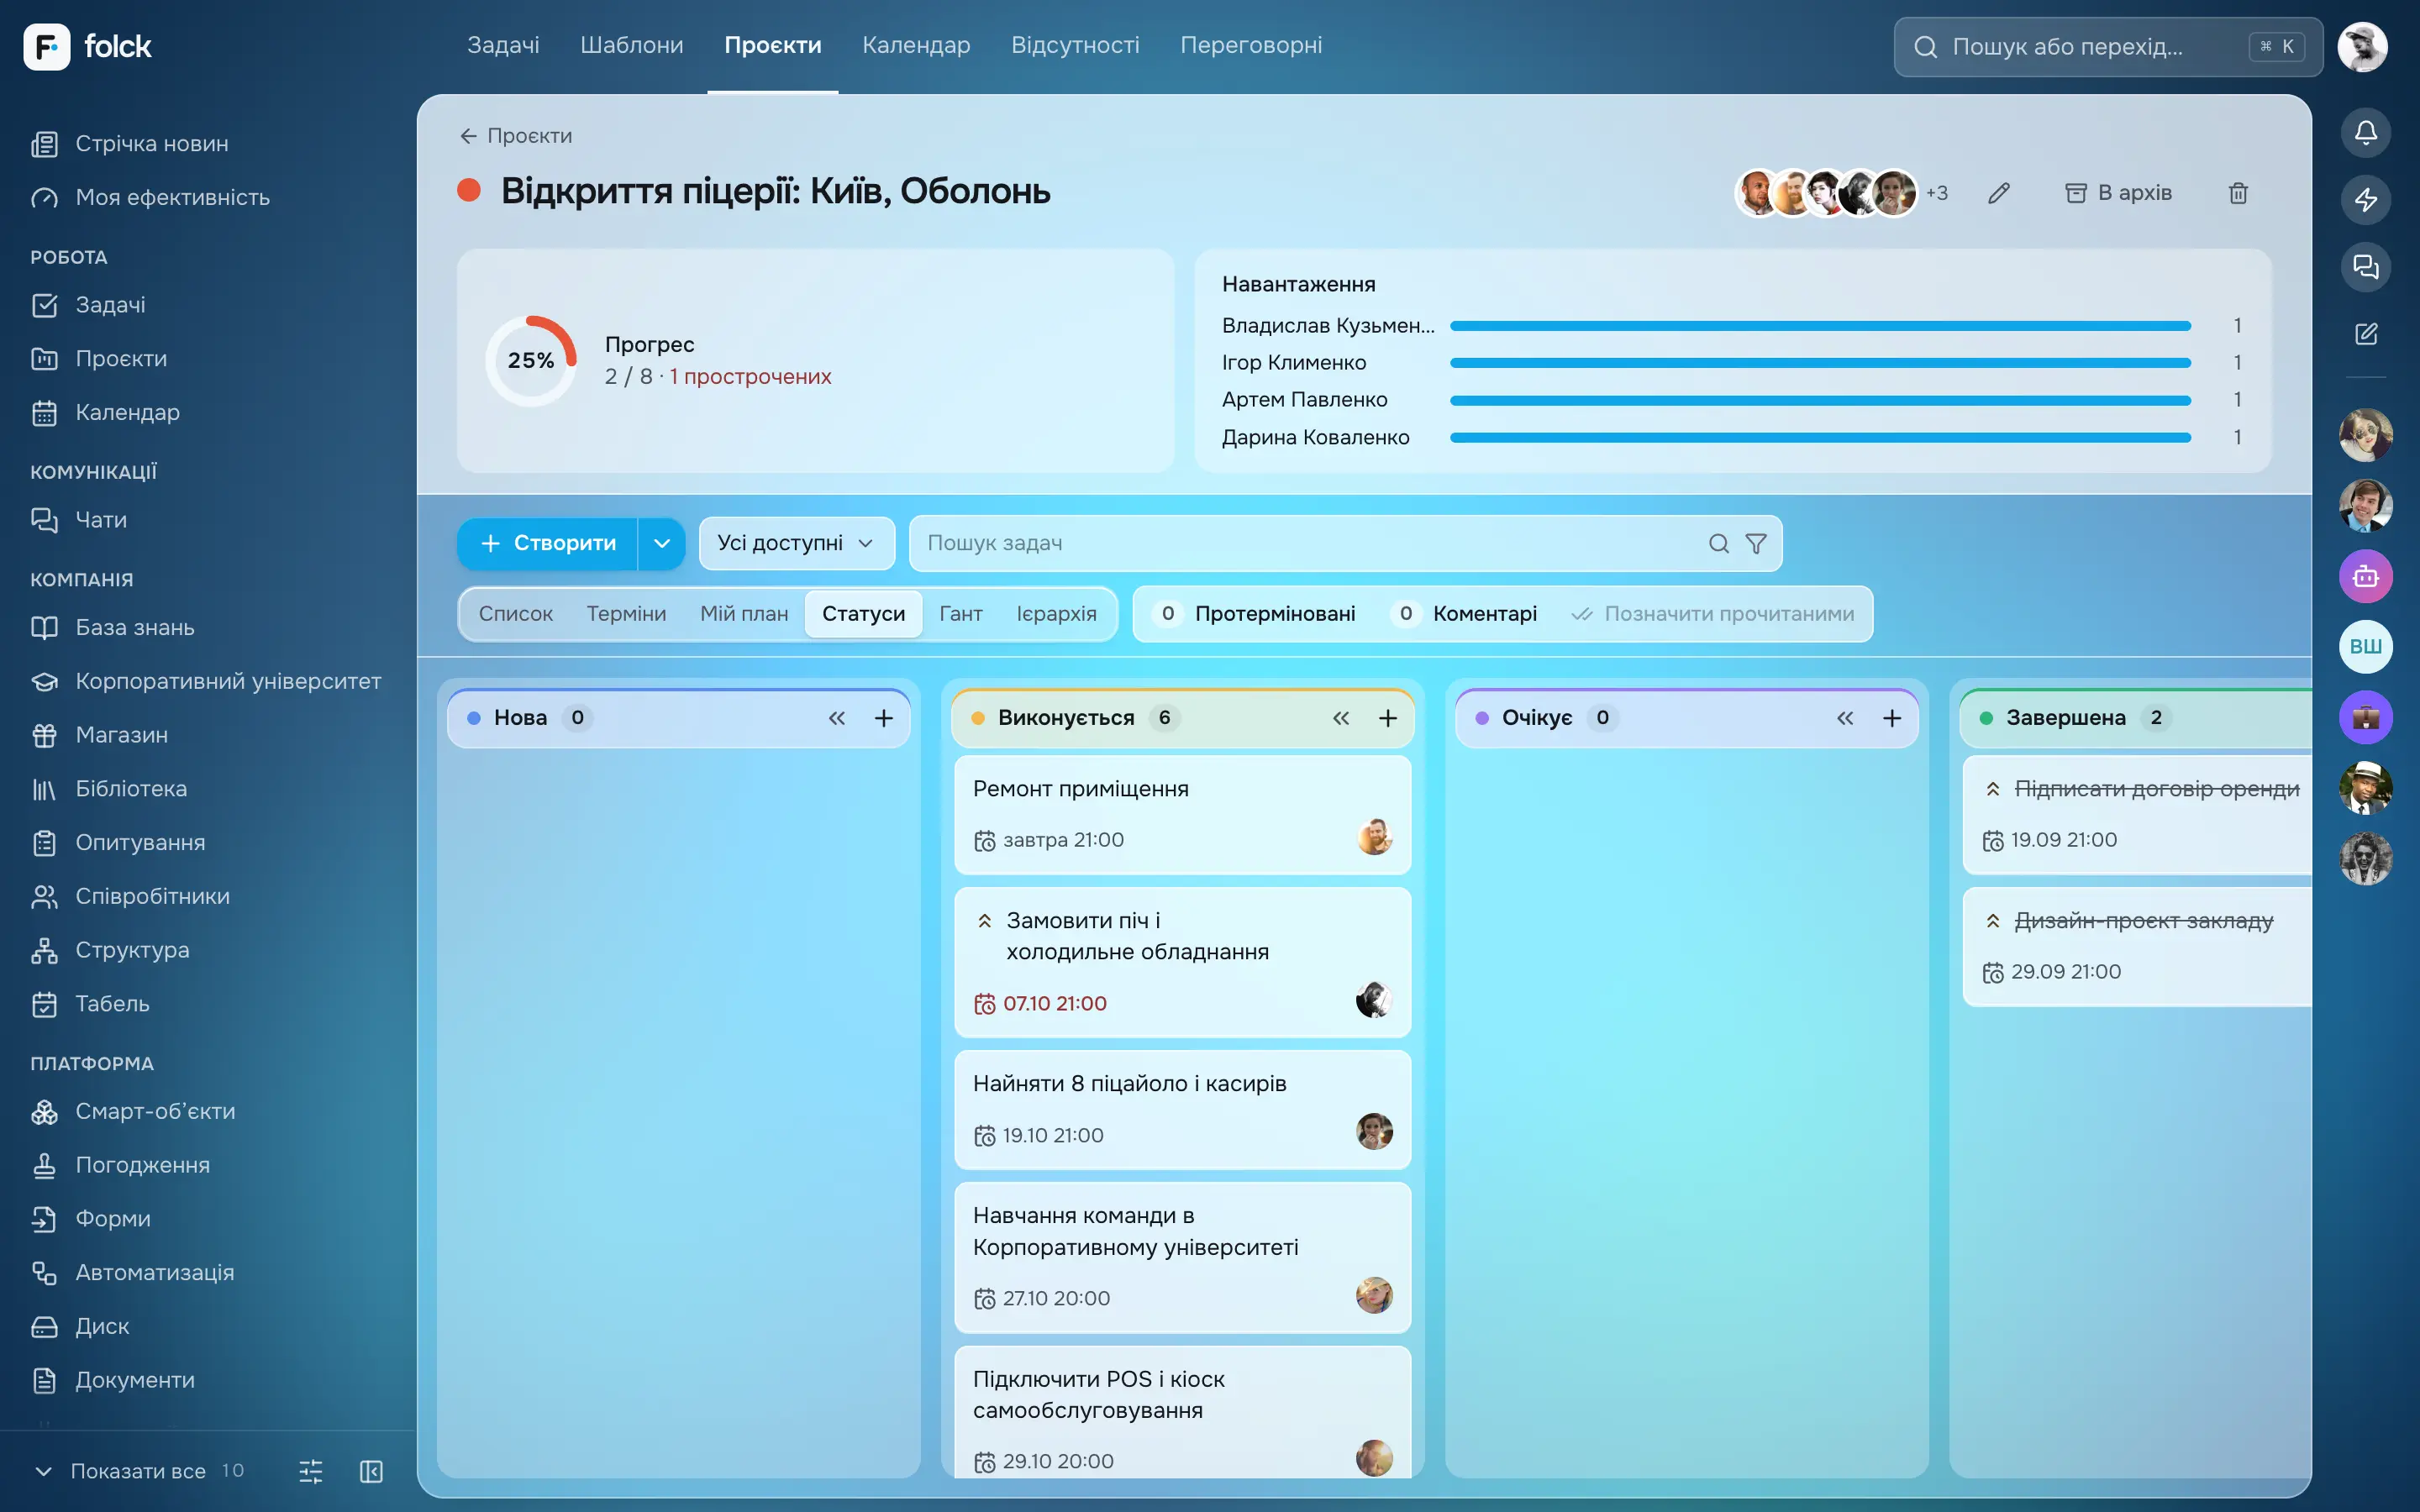Screen dimensions: 2420x1512
Task: Click the magnifier icon in task search
Action: pos(1718,543)
